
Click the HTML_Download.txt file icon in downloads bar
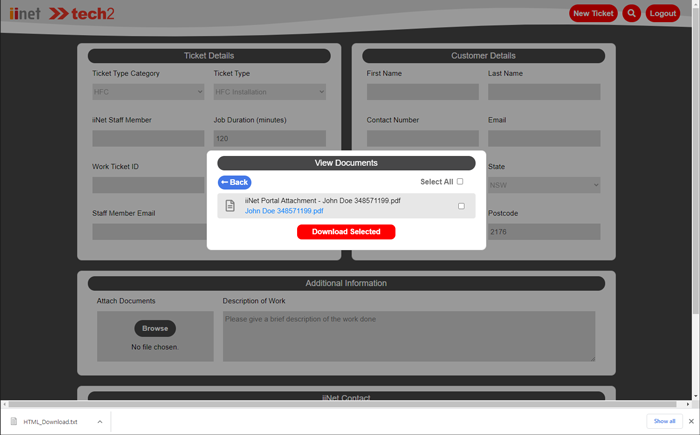click(x=14, y=421)
